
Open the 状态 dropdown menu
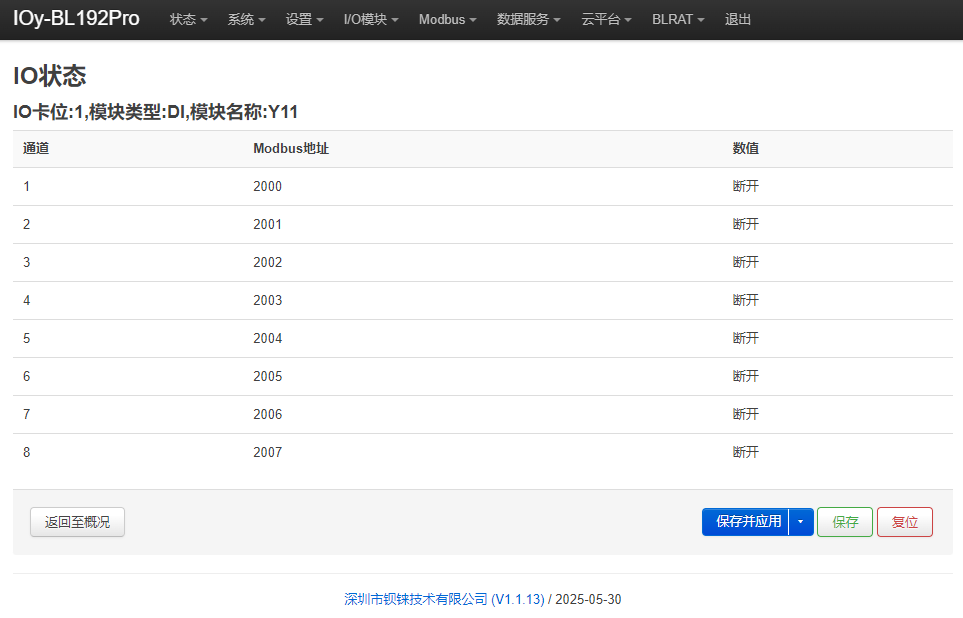coord(188,19)
